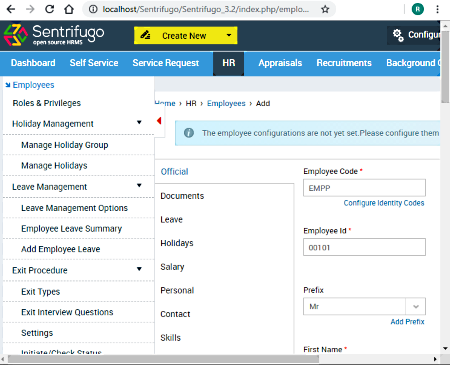This screenshot has width=450, height=365.
Task: Collapse sidebar using red arrow handle
Action: (159, 121)
